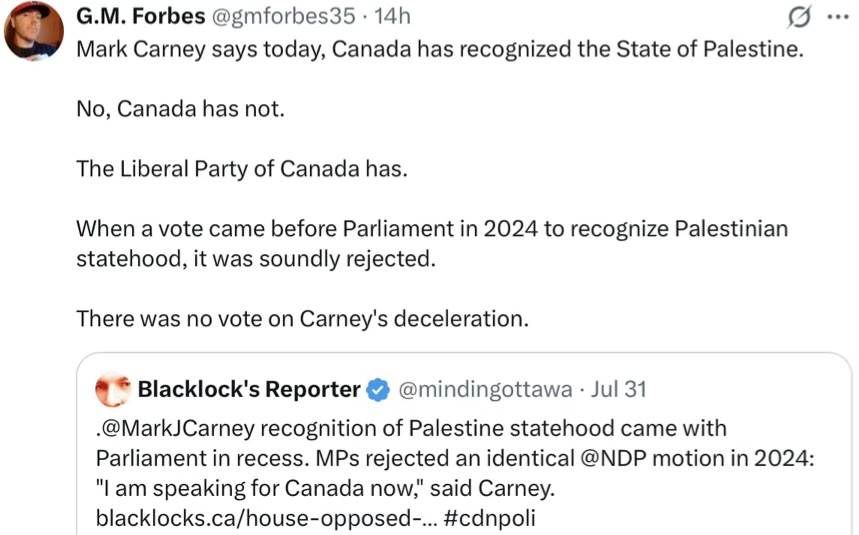Open the @gmforbes35 handle link
The height and width of the screenshot is (535, 859).
coord(283,16)
